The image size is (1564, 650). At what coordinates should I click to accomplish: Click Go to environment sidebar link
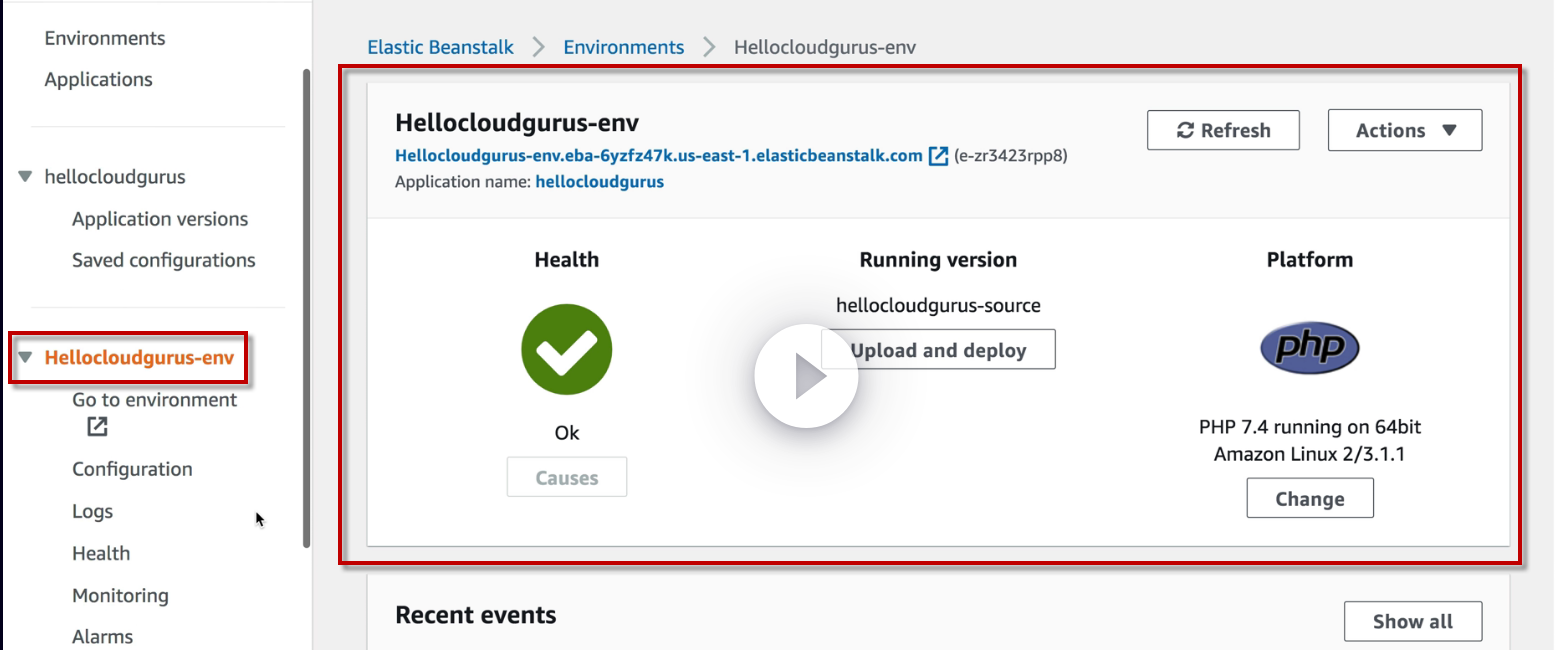155,400
